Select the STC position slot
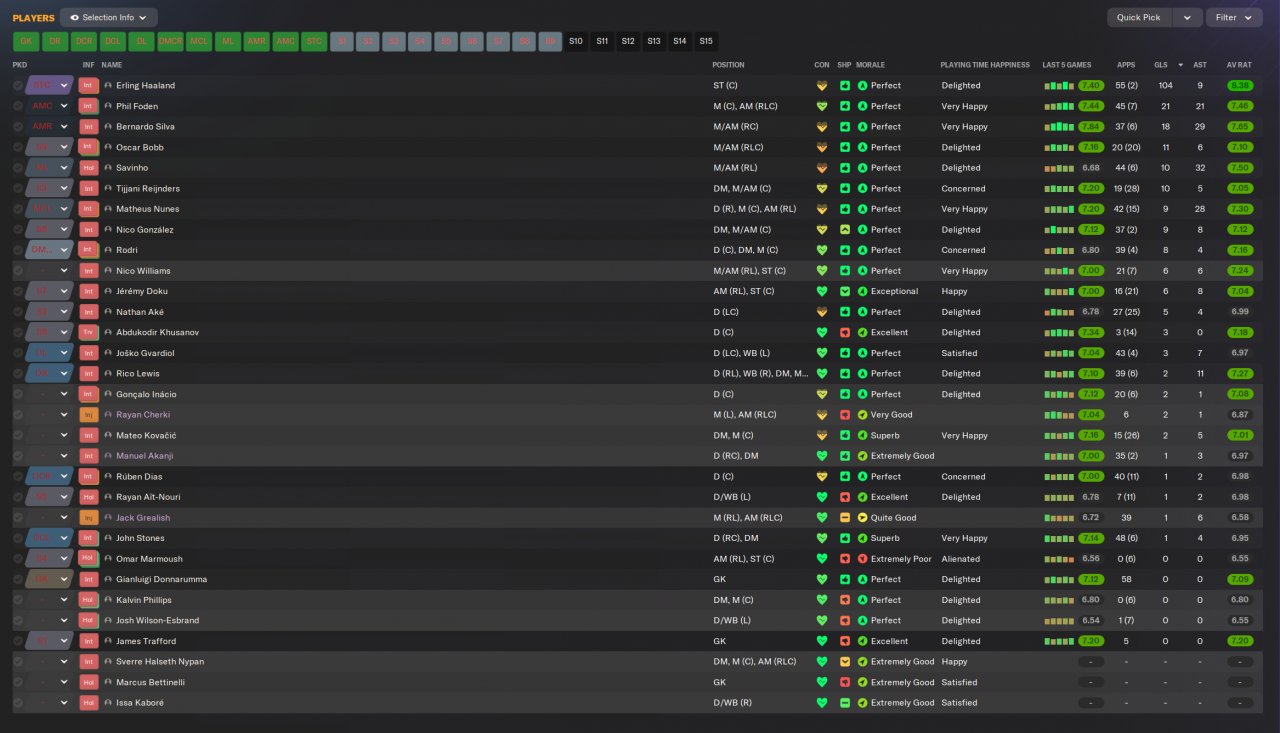This screenshot has width=1280, height=733. pyautogui.click(x=314, y=41)
